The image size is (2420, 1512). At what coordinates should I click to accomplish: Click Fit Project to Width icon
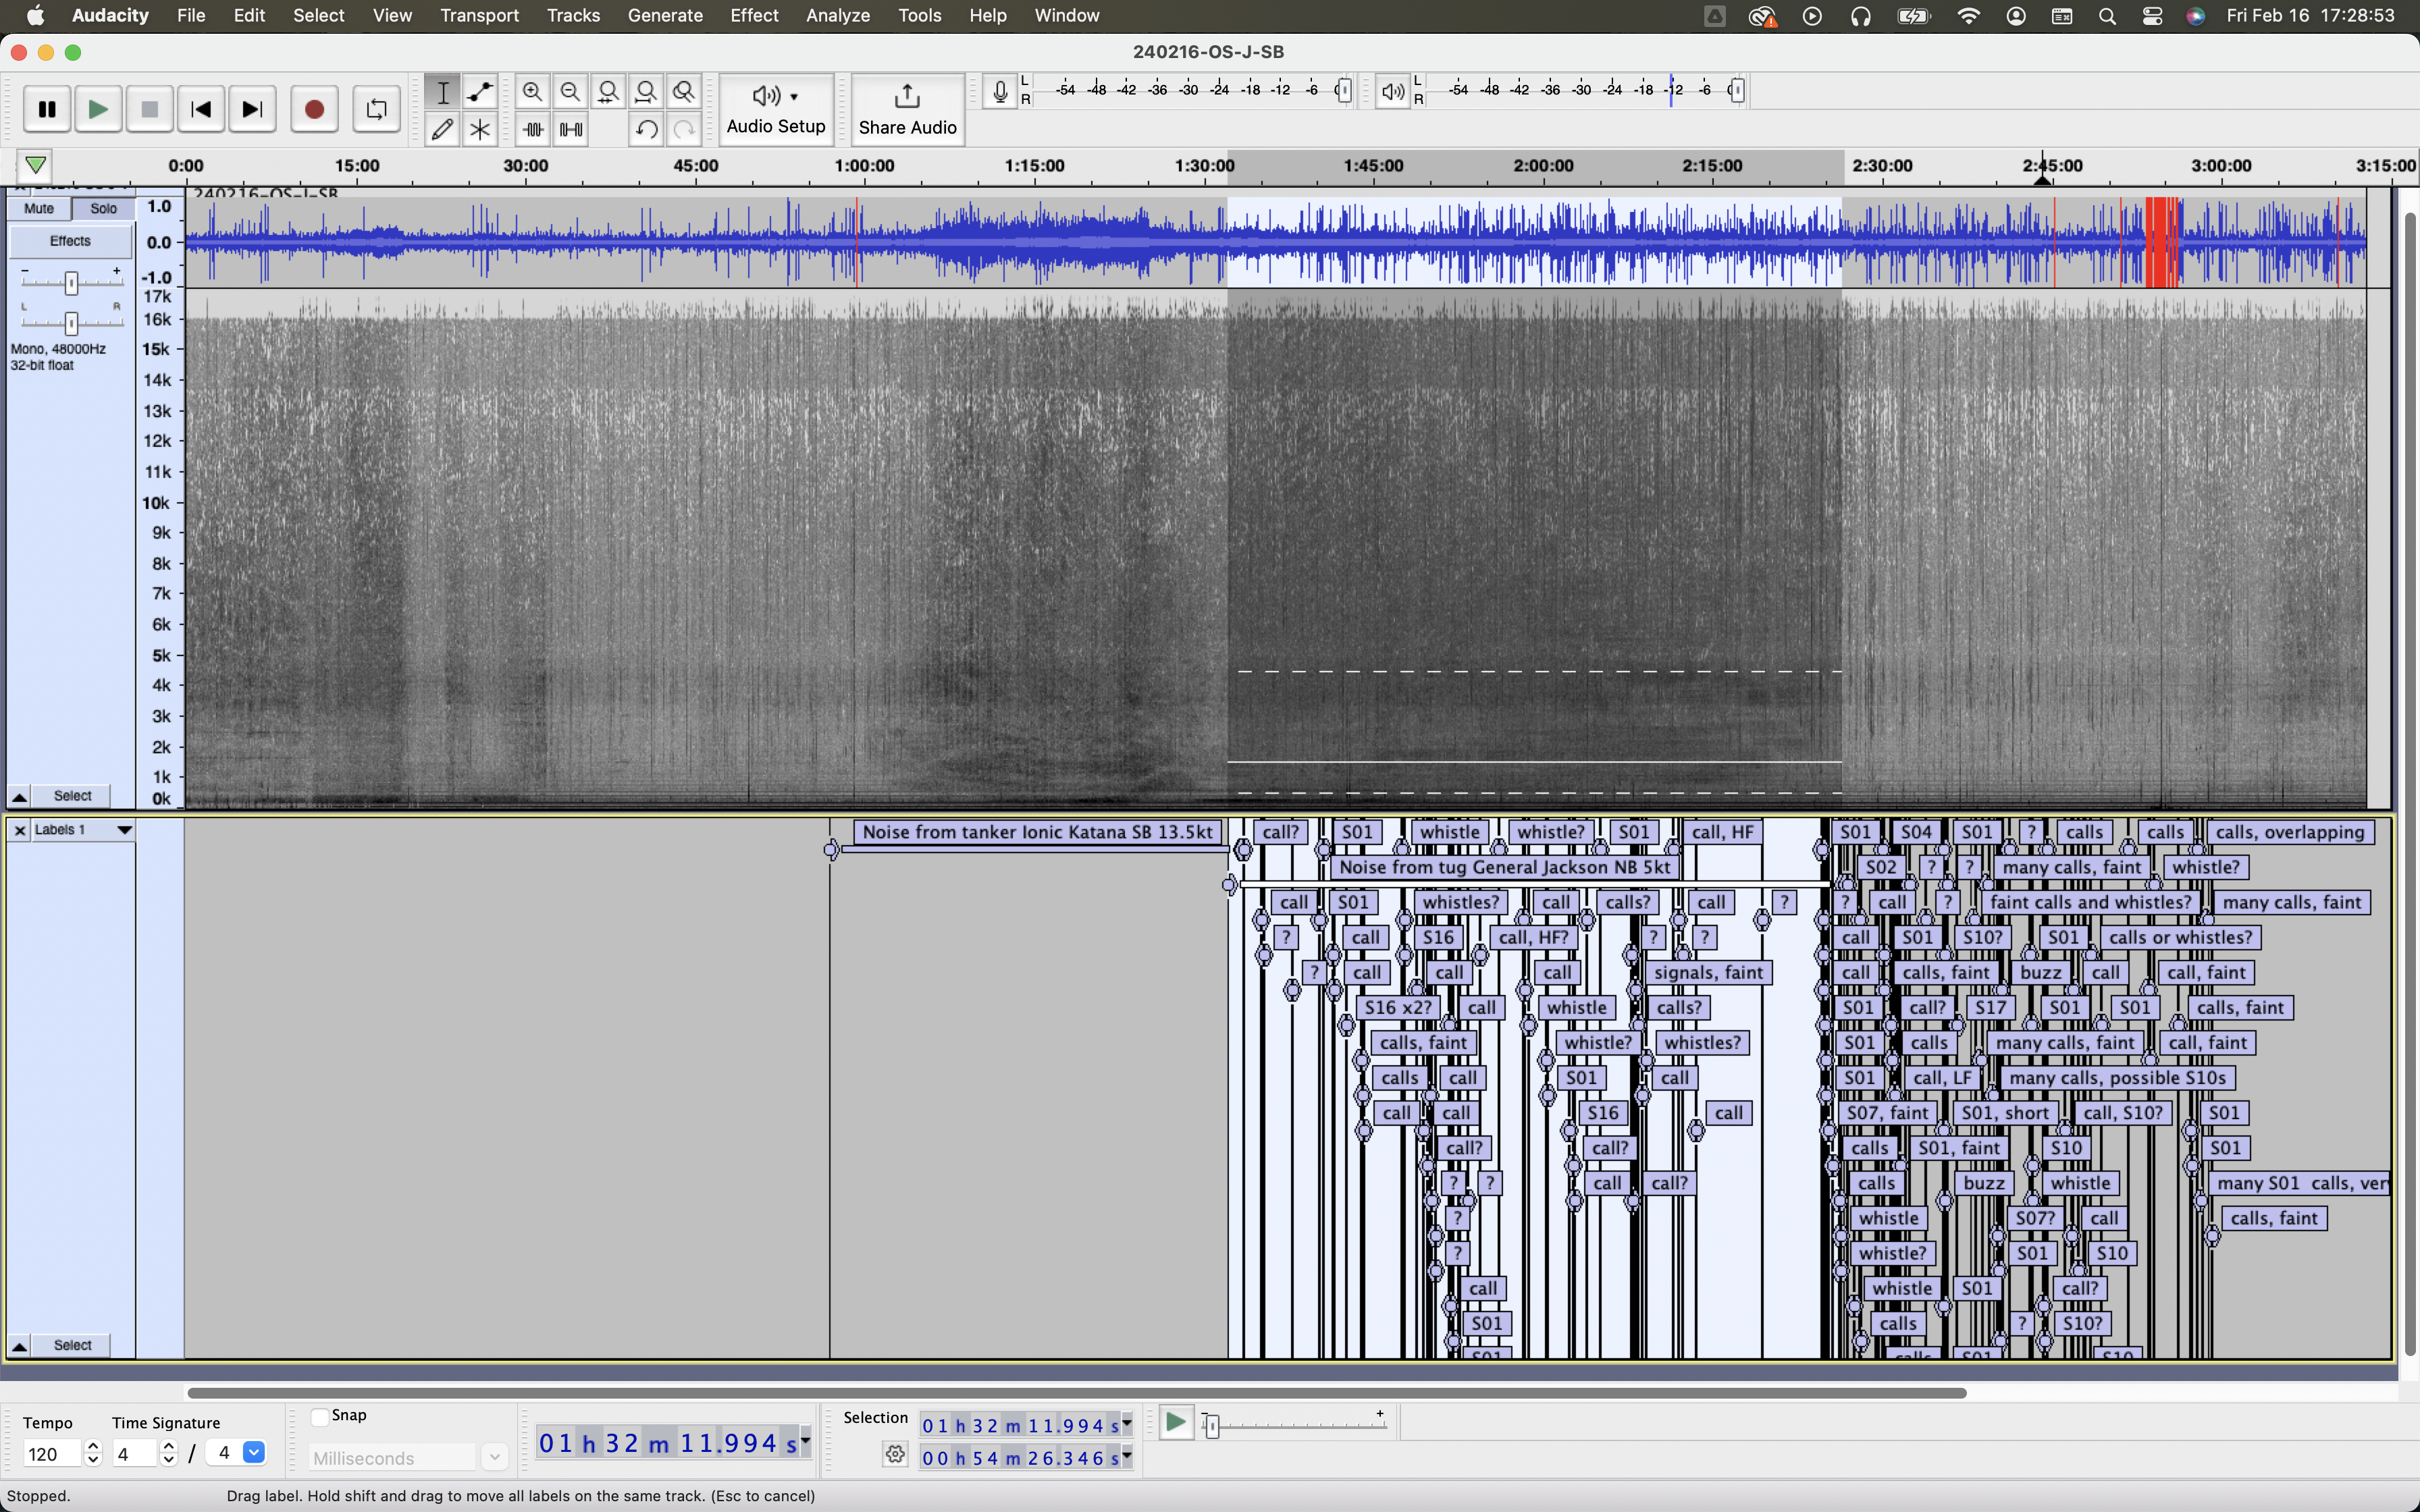coord(647,92)
